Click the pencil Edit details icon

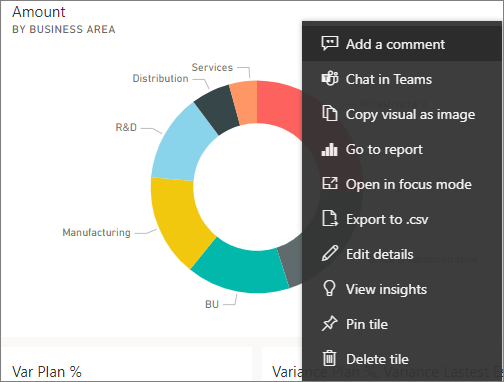[x=330, y=253]
